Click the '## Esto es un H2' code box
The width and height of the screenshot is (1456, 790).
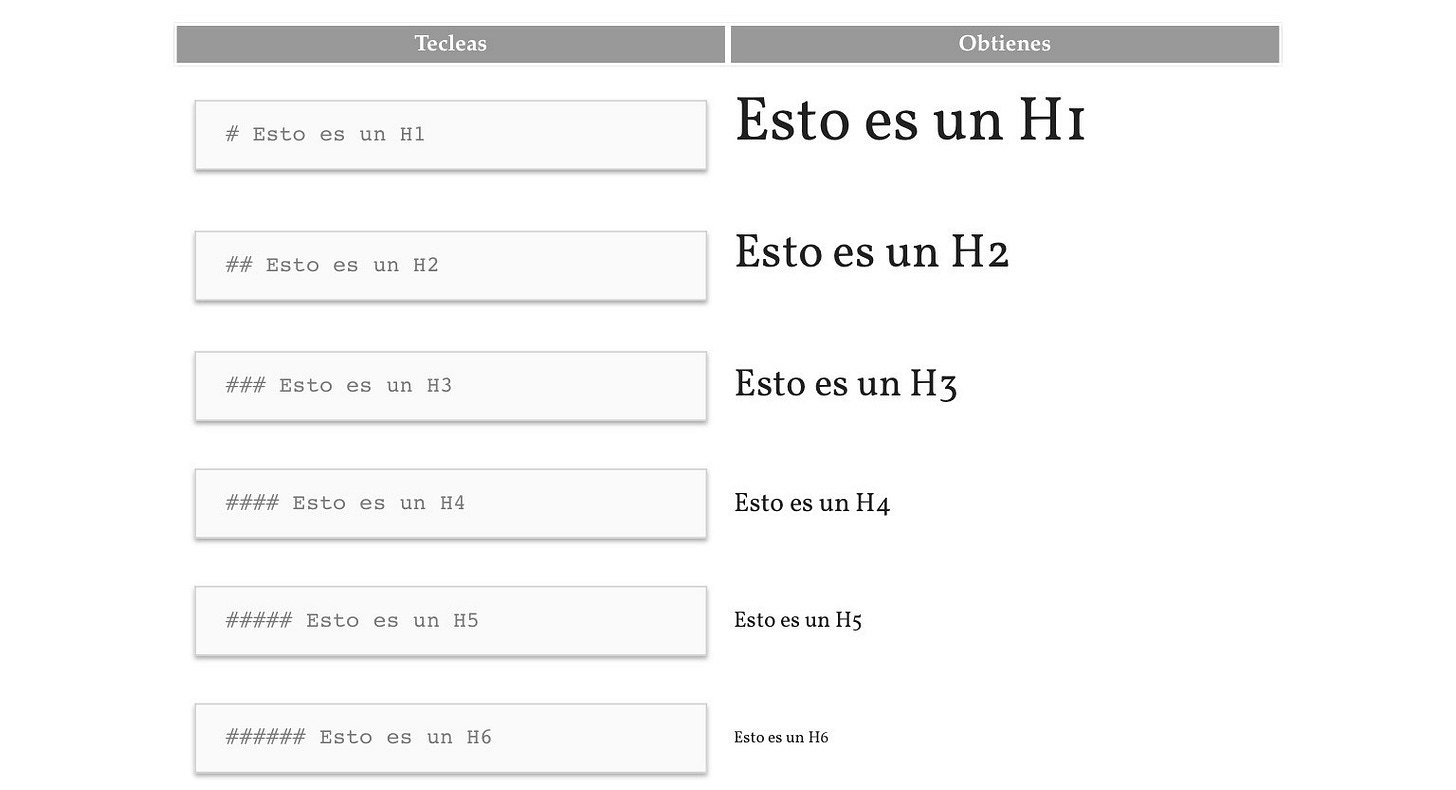click(x=451, y=266)
